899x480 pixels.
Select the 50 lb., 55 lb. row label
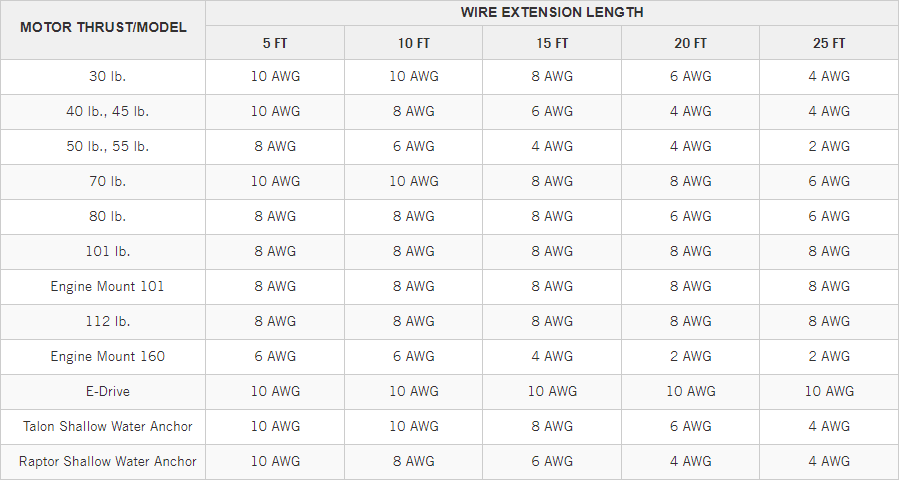107,147
